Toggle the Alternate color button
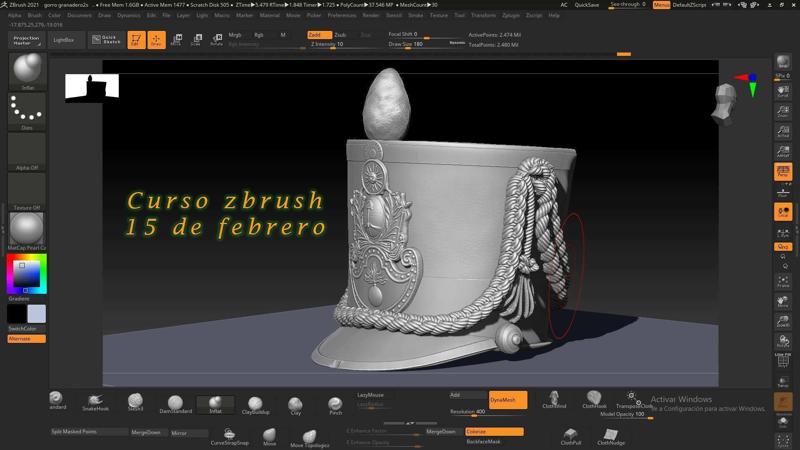This screenshot has height=450, width=800. [27, 339]
